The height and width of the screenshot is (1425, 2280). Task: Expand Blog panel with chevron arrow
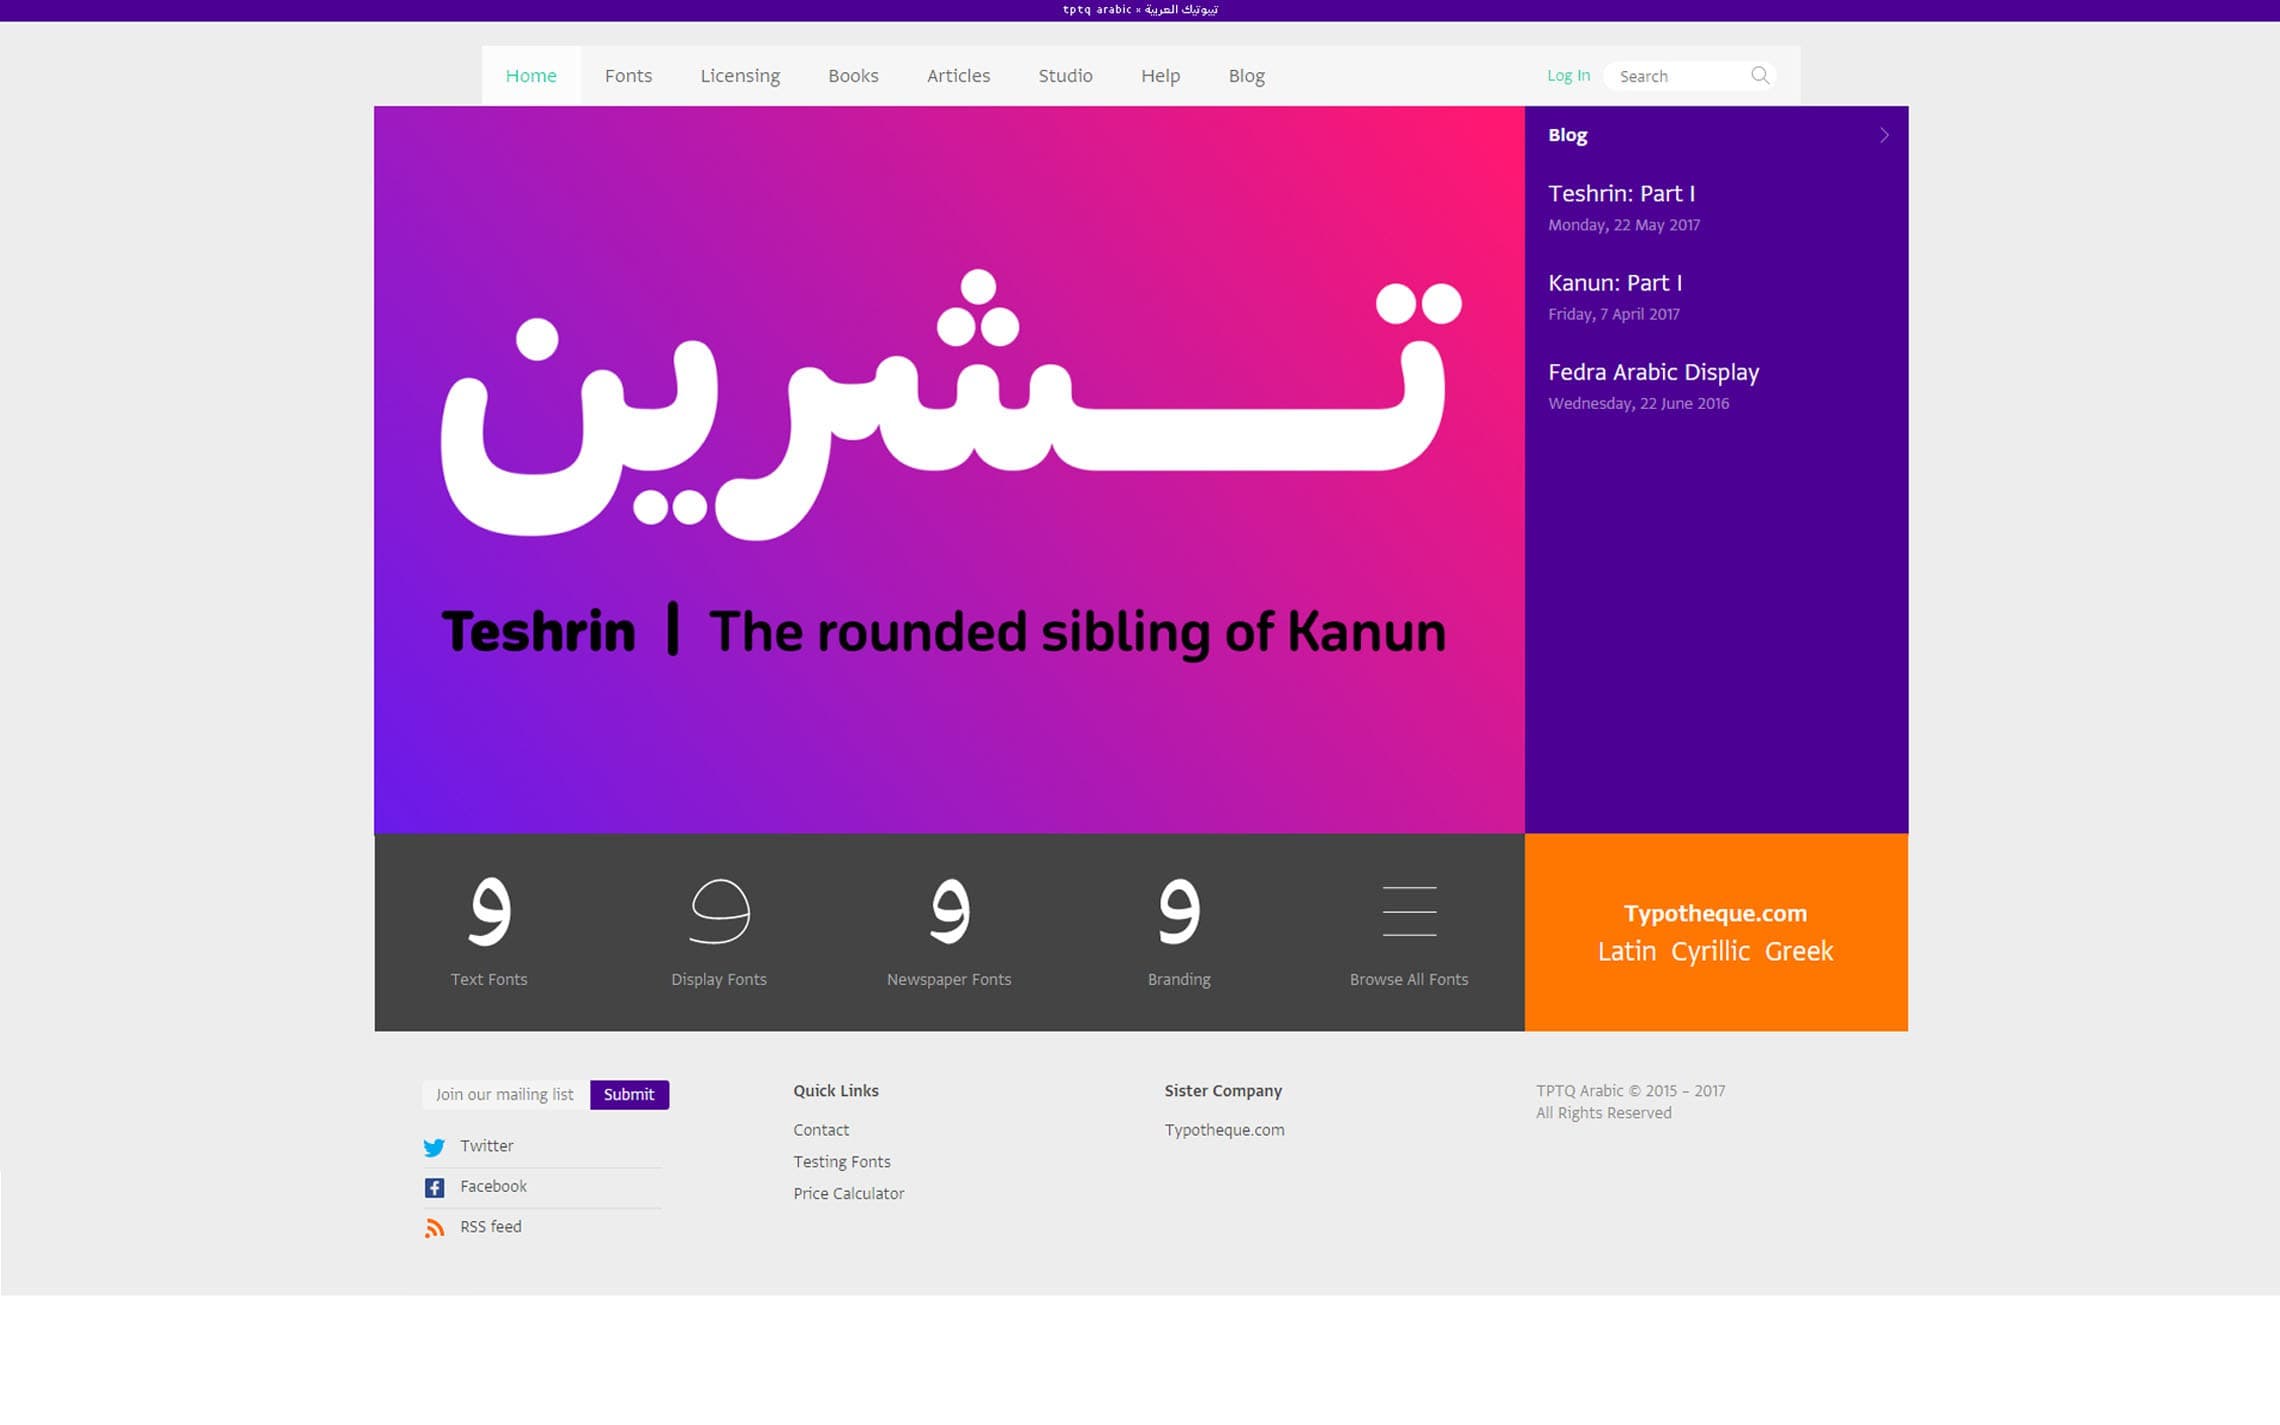coord(1884,135)
